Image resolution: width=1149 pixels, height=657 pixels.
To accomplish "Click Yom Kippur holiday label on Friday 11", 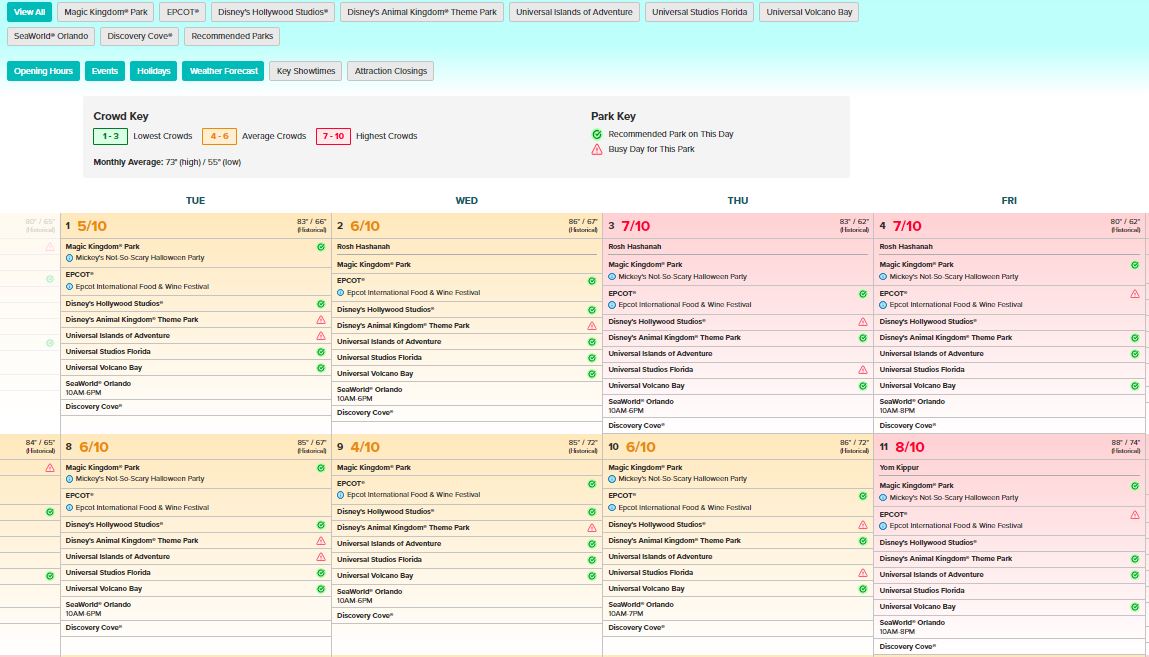I will click(x=899, y=467).
